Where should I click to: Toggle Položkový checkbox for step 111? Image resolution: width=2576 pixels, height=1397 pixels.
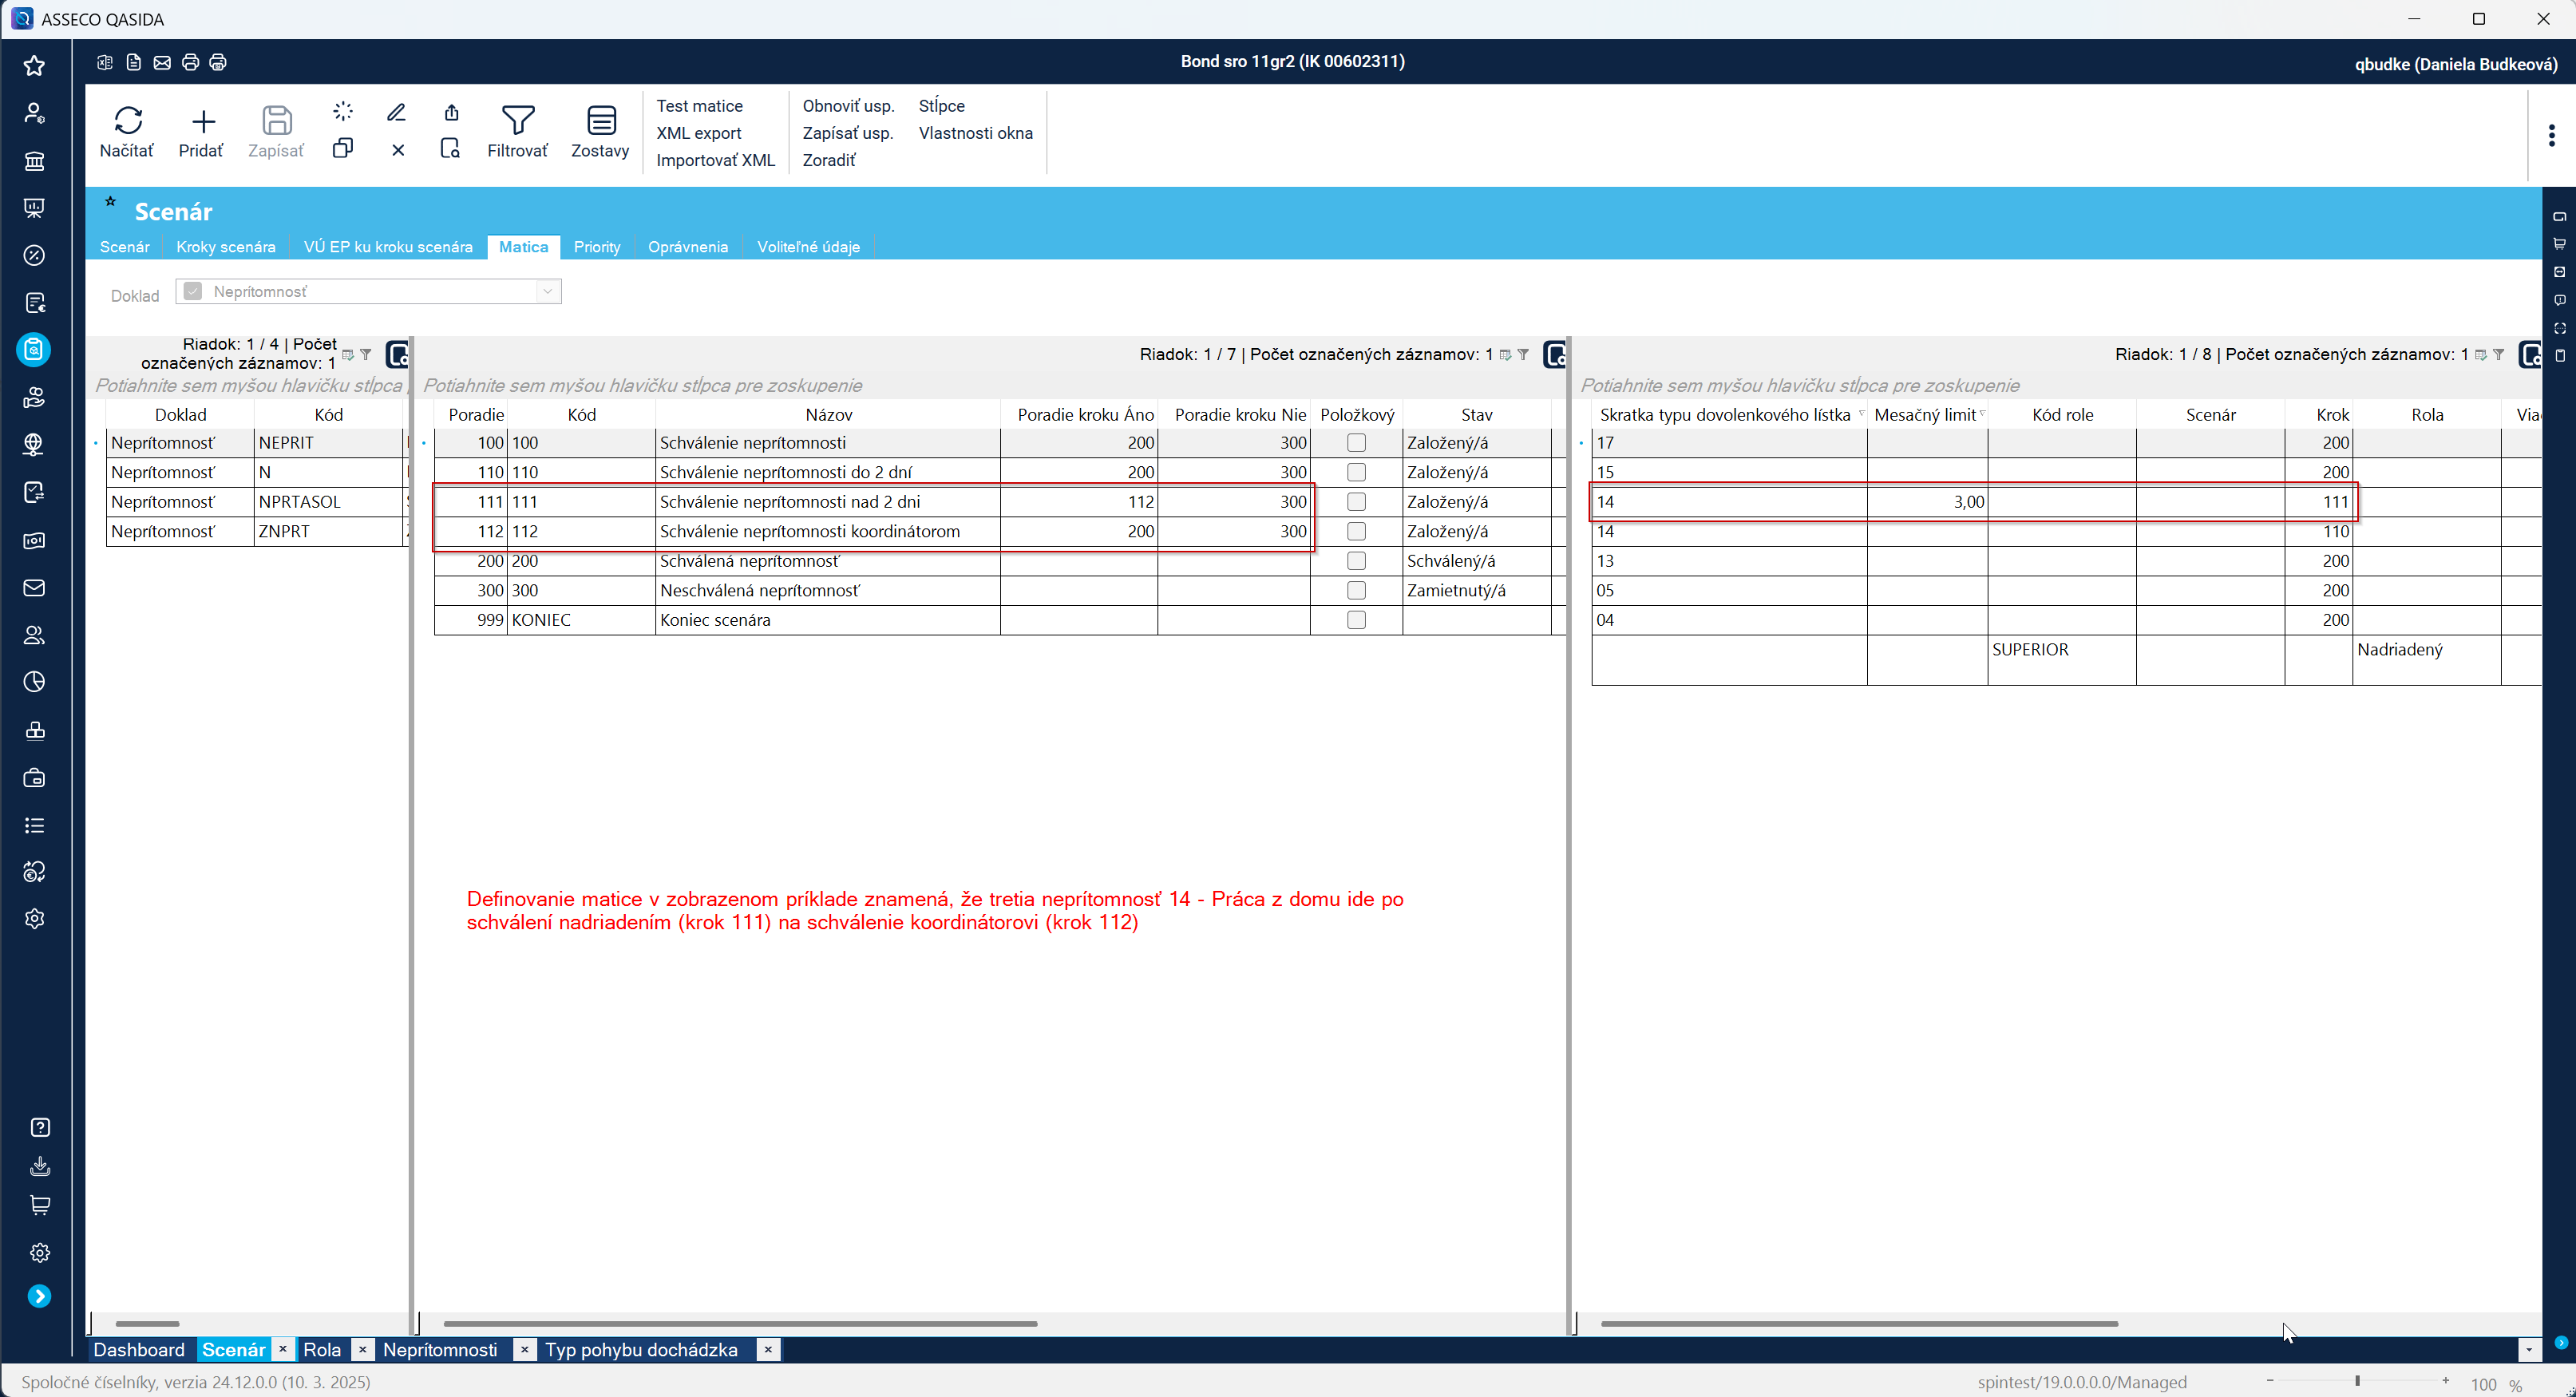pos(1356,502)
